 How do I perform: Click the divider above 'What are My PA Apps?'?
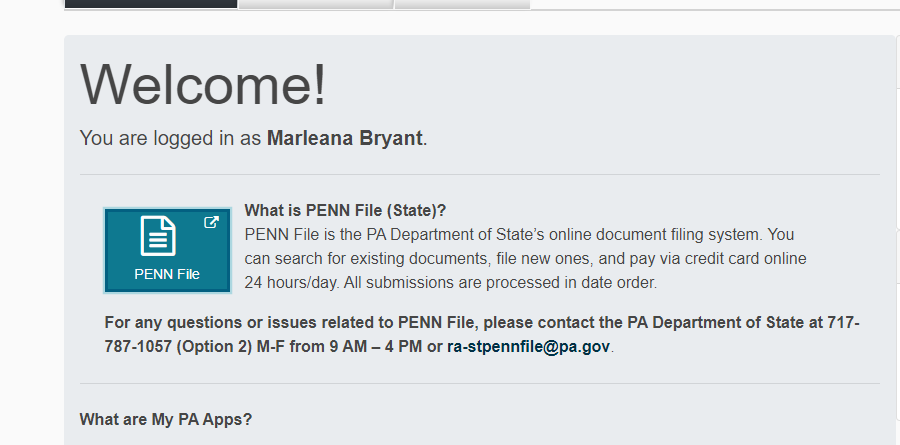tap(479, 383)
